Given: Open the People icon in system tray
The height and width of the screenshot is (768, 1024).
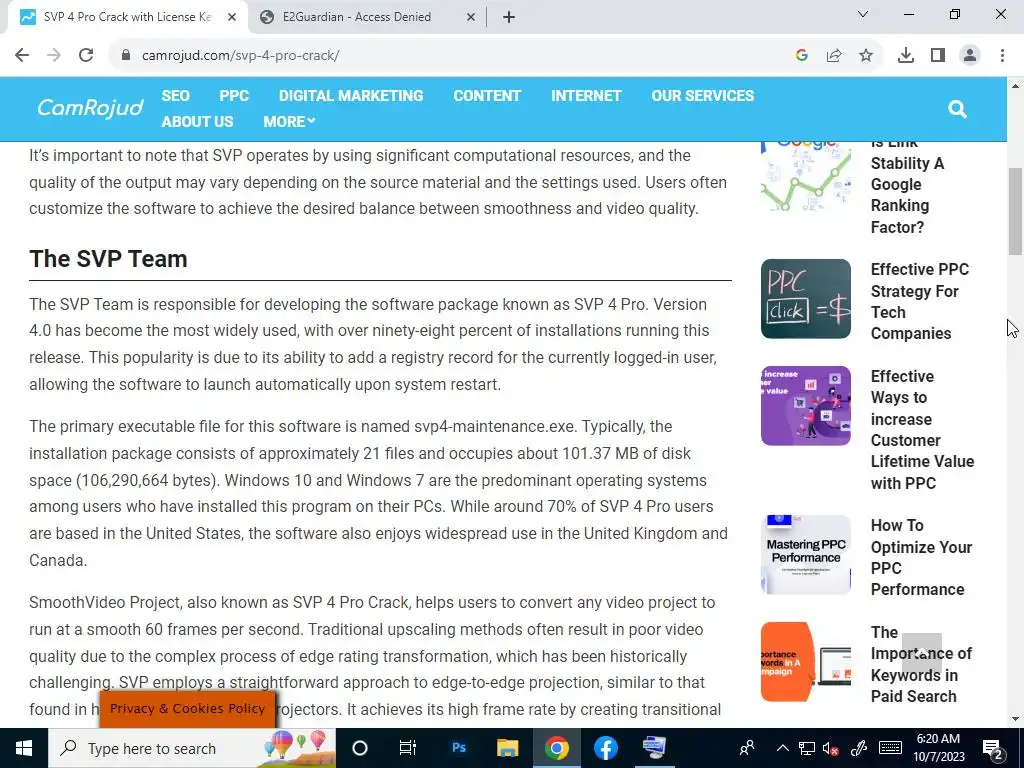Looking at the screenshot, I should 747,748.
